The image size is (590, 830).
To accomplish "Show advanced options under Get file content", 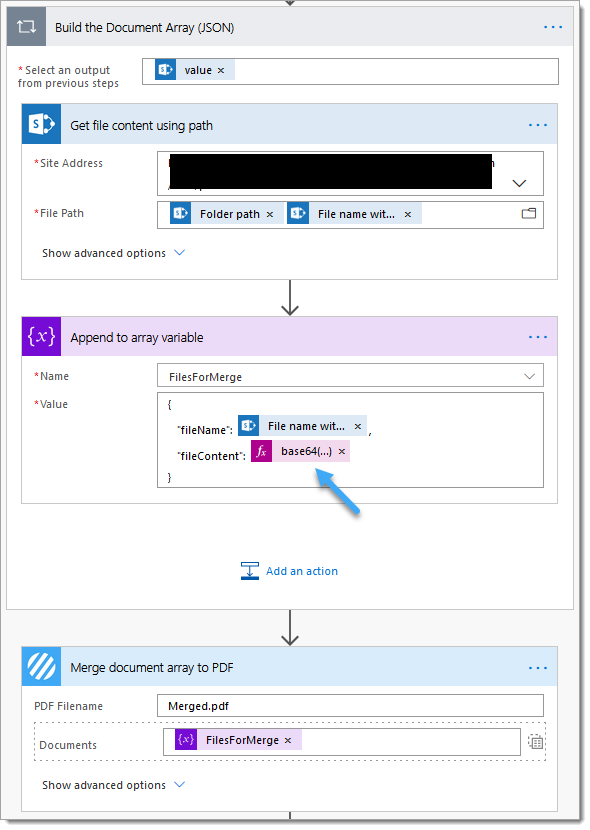I will coord(113,253).
